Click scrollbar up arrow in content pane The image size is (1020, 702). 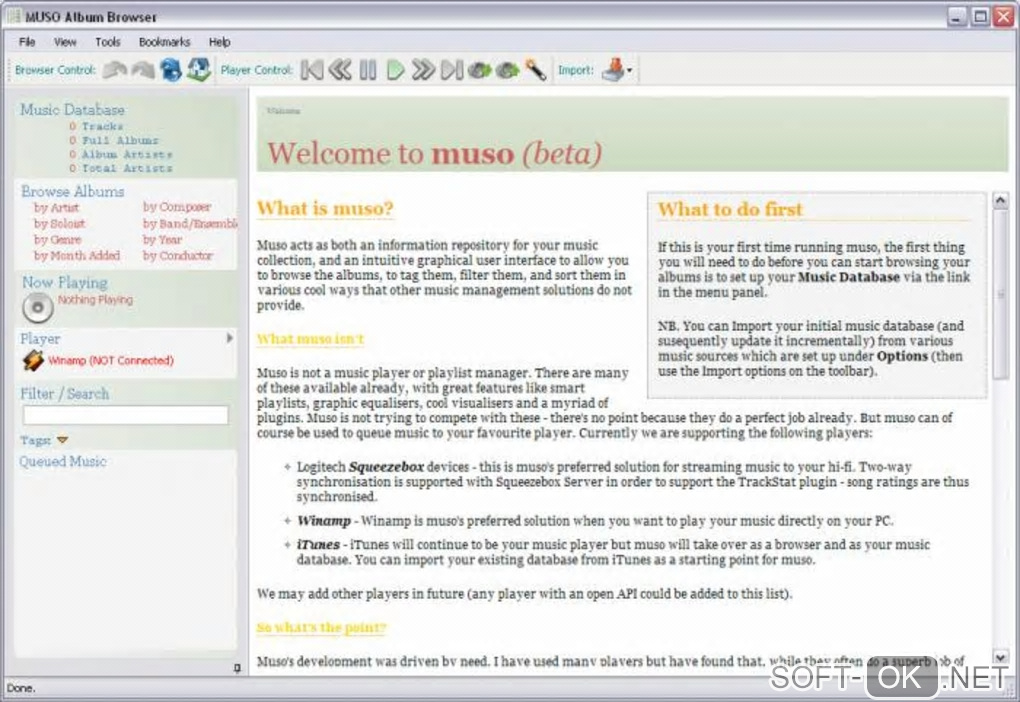tap(1000, 200)
